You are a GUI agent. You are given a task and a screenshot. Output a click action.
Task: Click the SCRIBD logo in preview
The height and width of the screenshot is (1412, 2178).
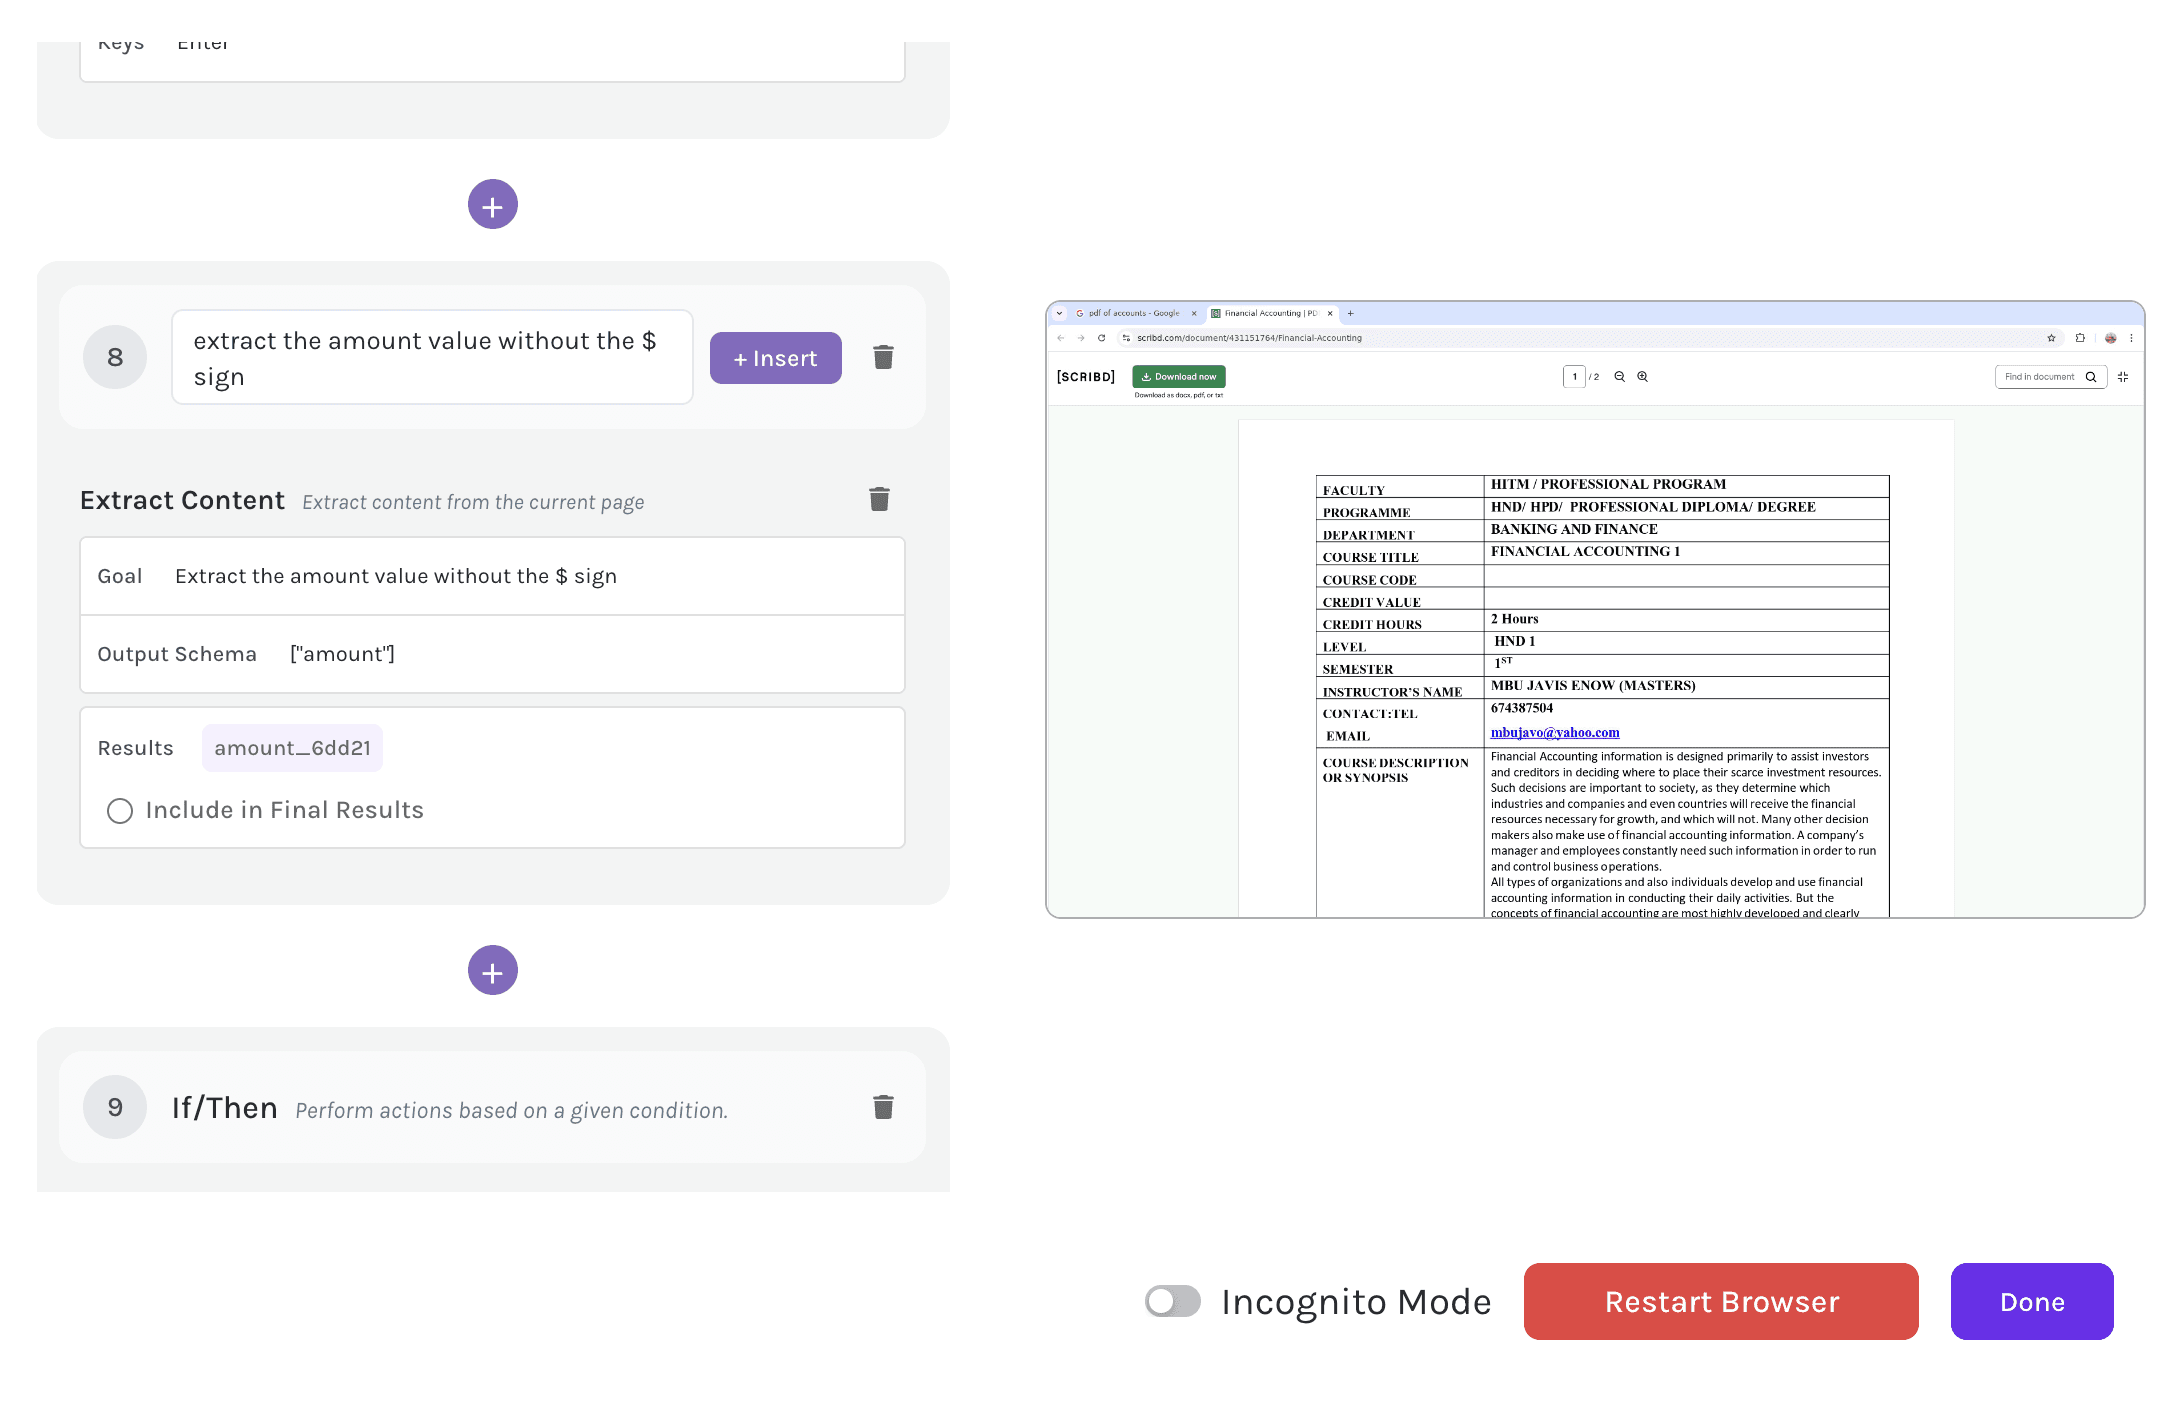click(x=1085, y=377)
